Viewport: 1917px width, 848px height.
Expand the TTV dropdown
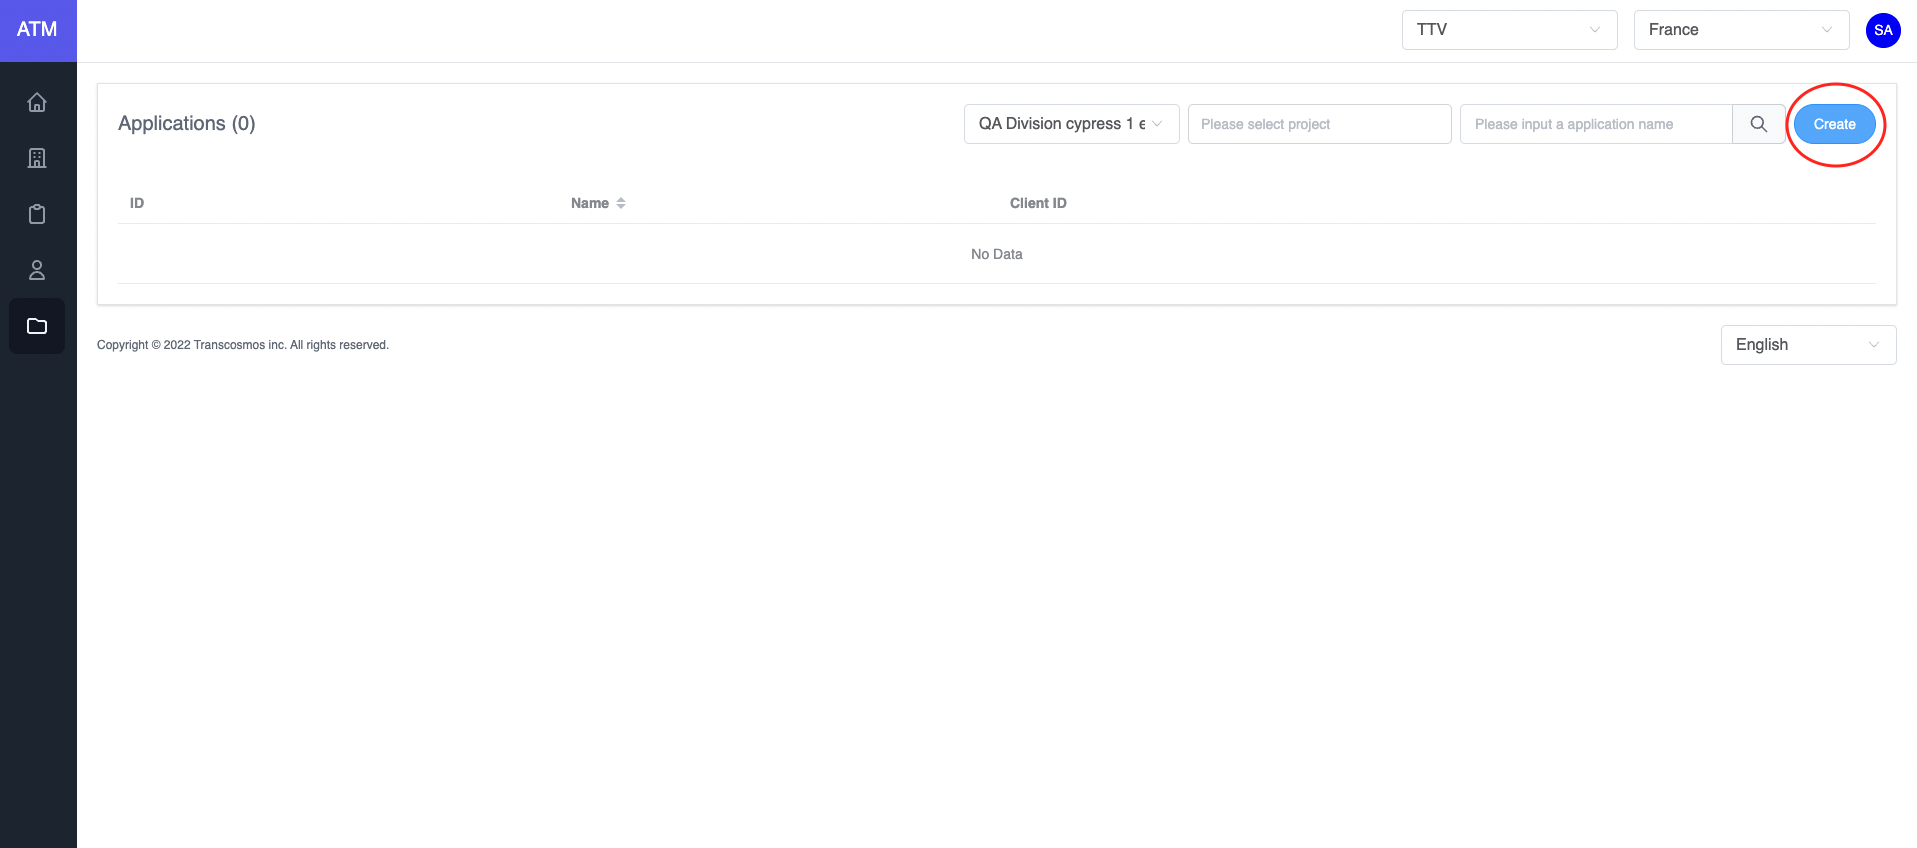[1508, 30]
